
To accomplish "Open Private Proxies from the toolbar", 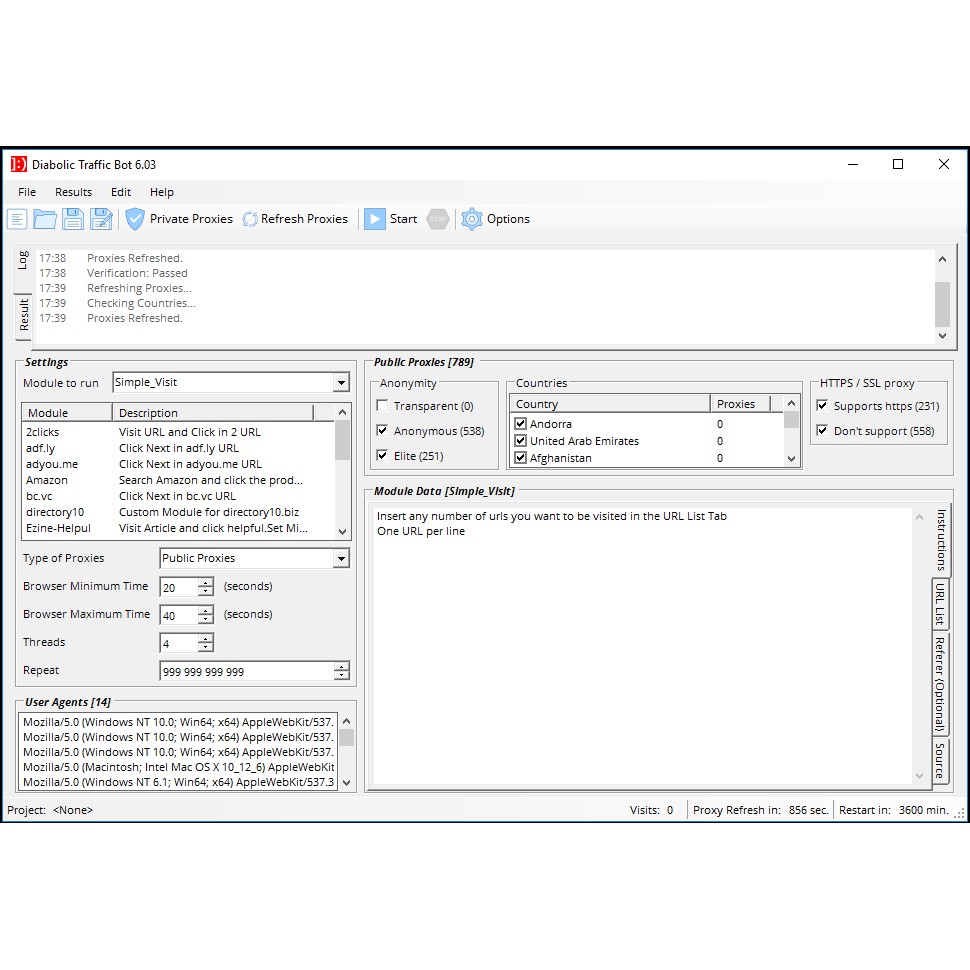I will pos(179,219).
